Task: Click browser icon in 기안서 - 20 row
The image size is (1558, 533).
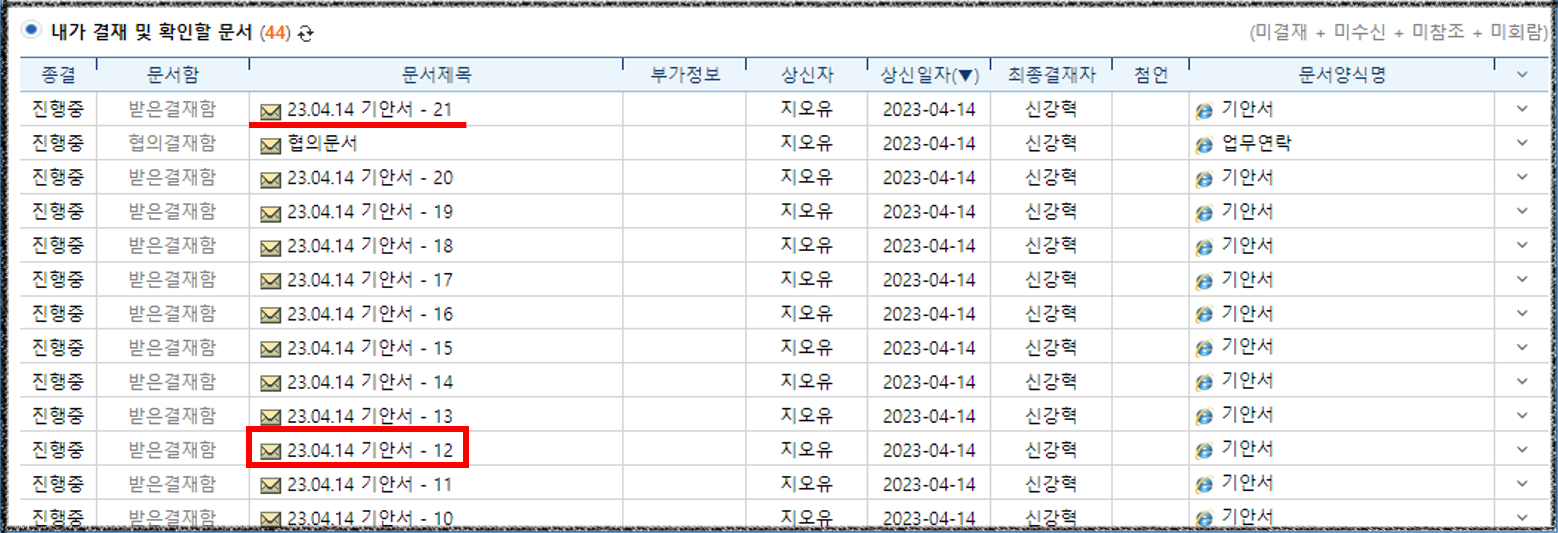Action: coord(1204,178)
